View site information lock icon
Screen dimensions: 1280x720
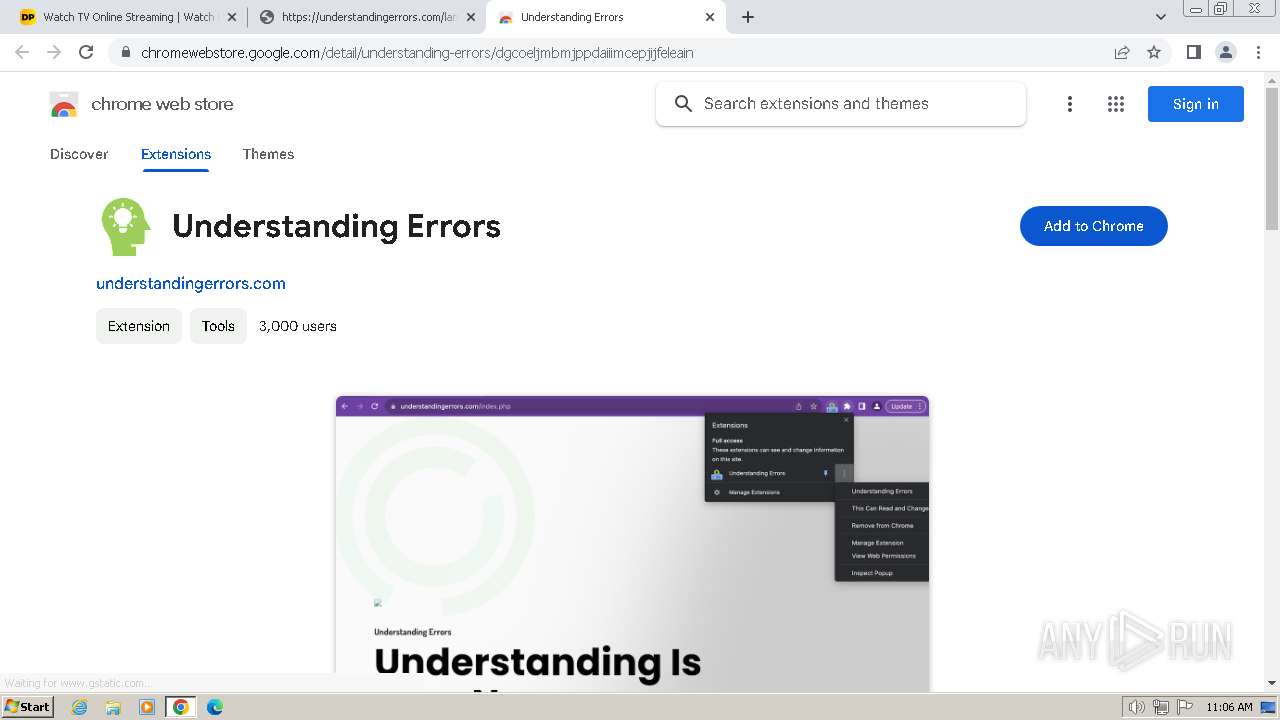(x=126, y=52)
